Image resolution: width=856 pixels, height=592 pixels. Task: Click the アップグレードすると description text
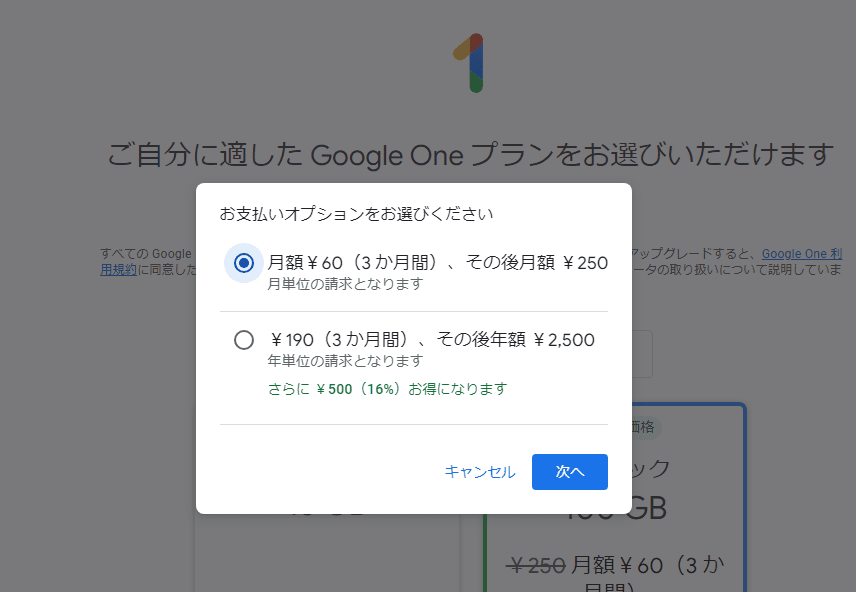(x=693, y=254)
